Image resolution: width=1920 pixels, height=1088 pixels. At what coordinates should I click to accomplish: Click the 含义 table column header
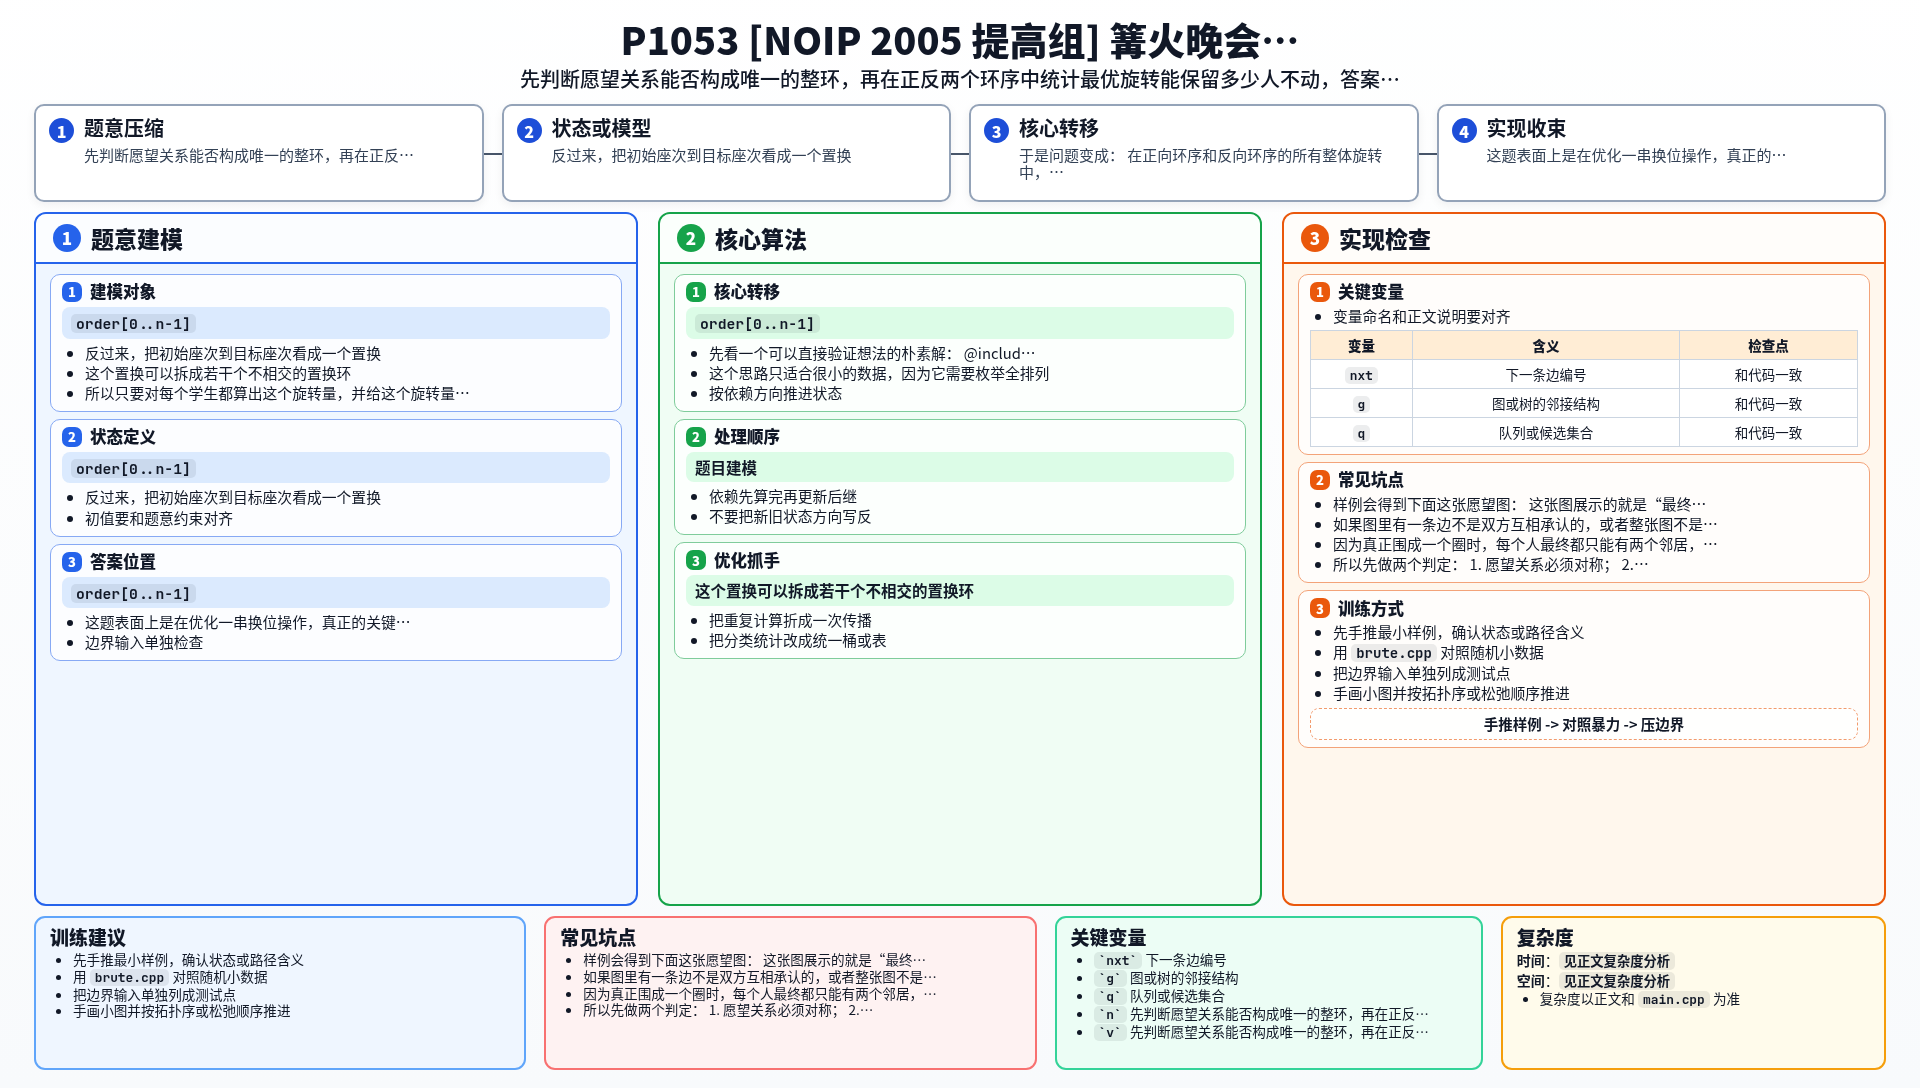1546,346
